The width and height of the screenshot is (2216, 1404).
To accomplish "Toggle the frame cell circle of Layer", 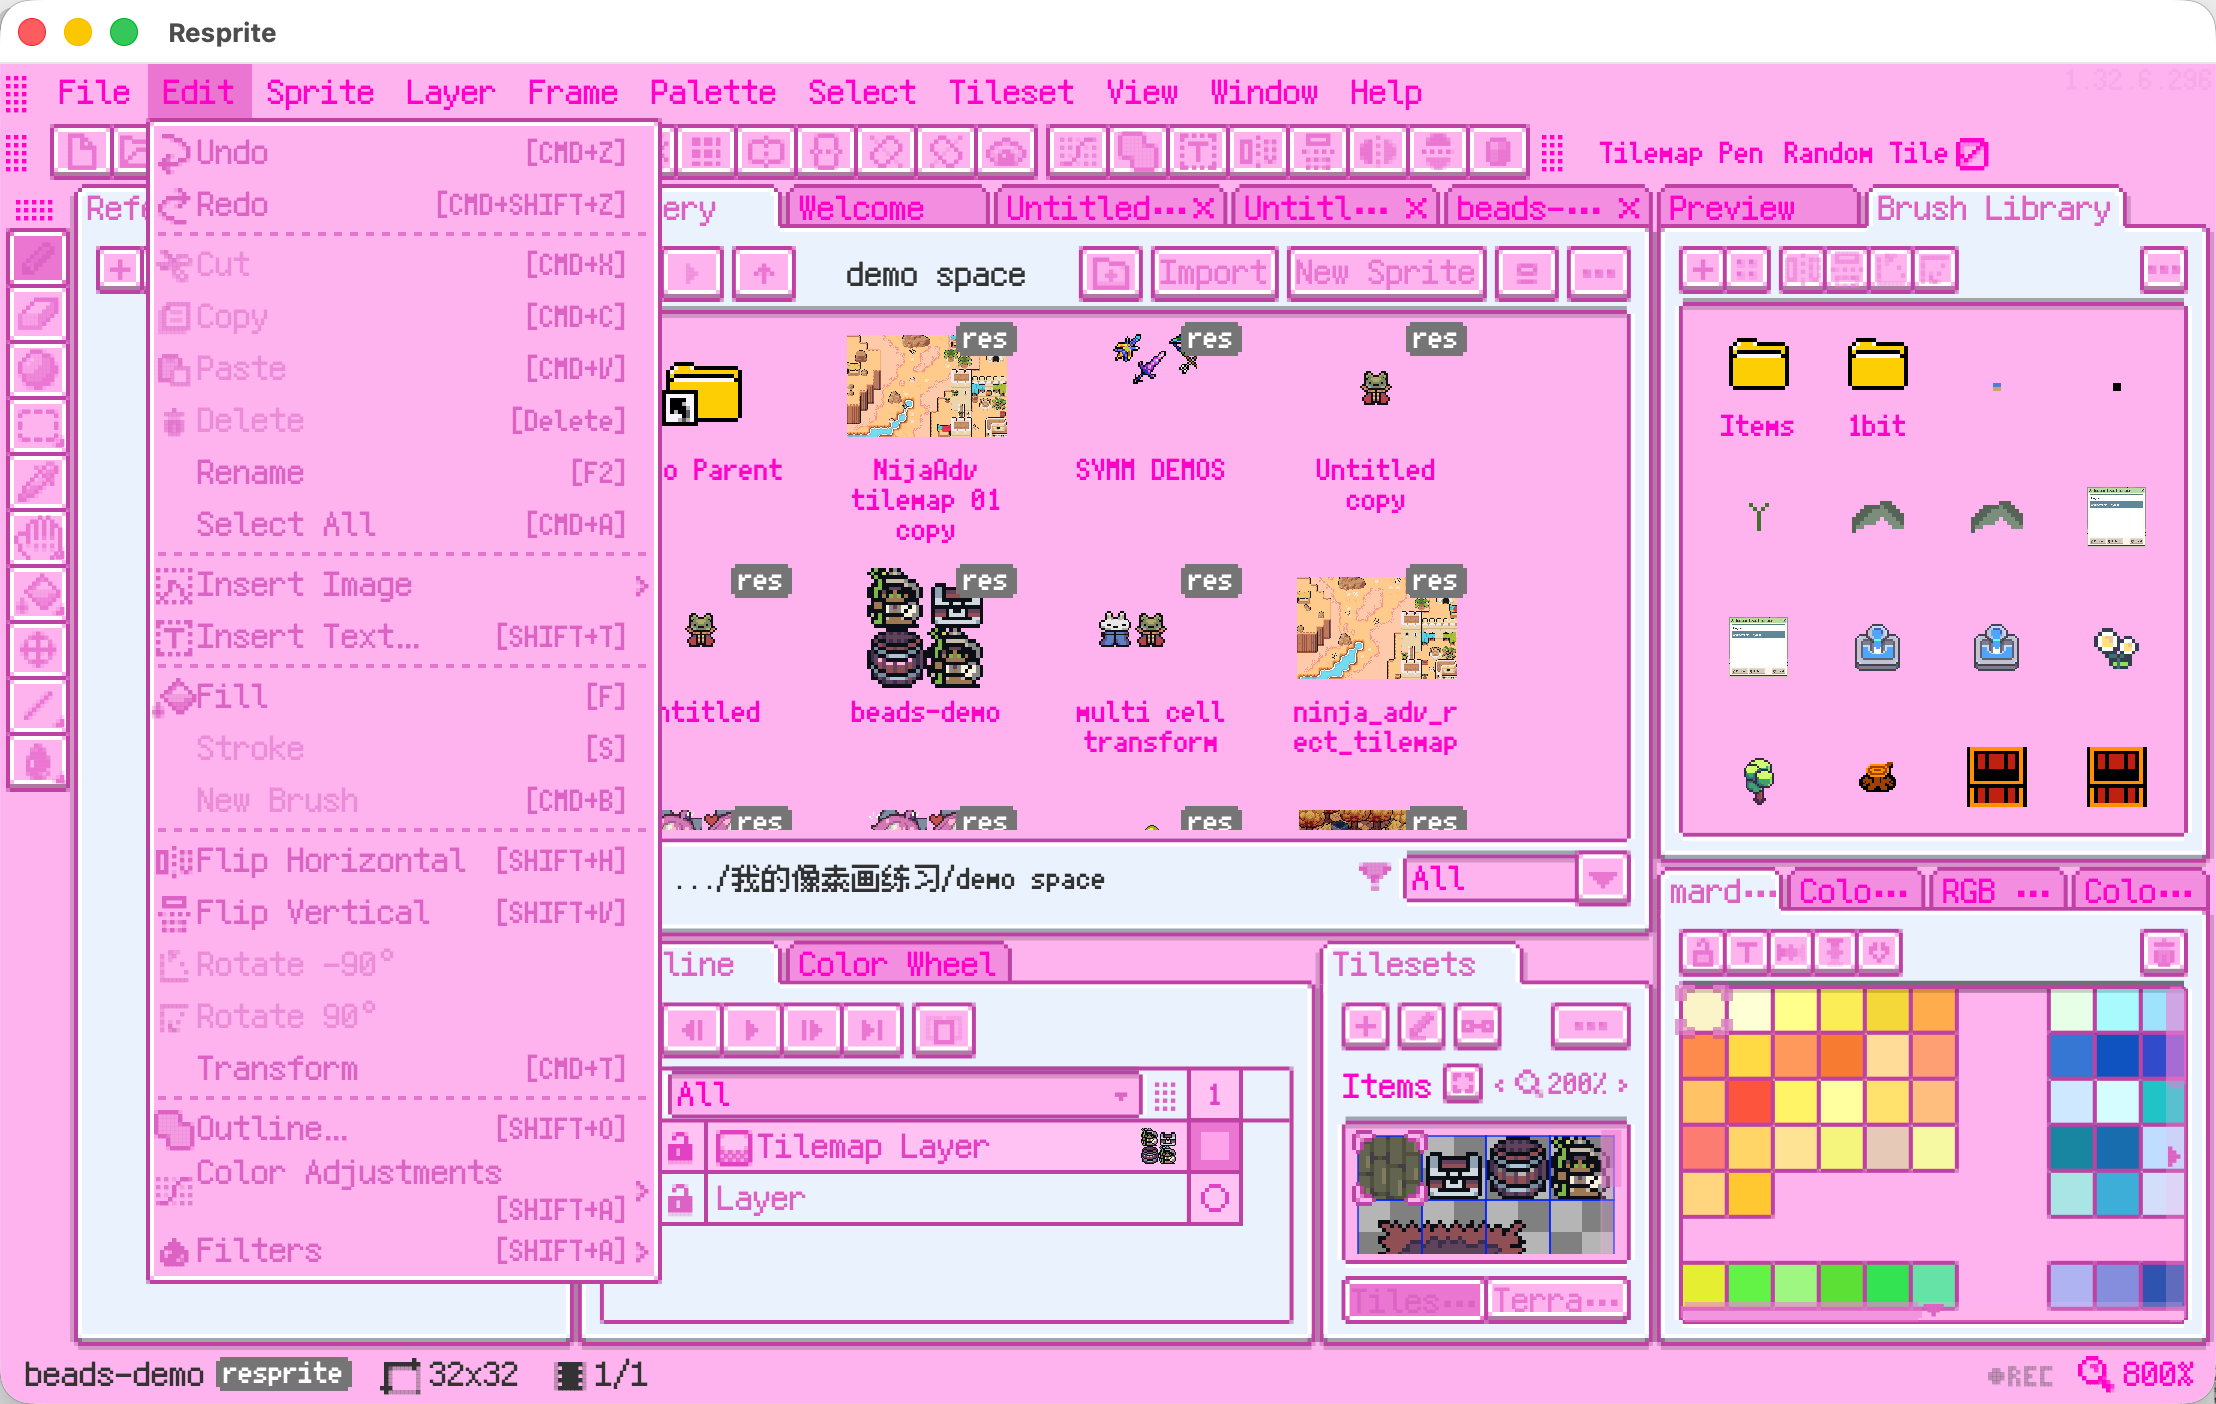I will (1215, 1198).
